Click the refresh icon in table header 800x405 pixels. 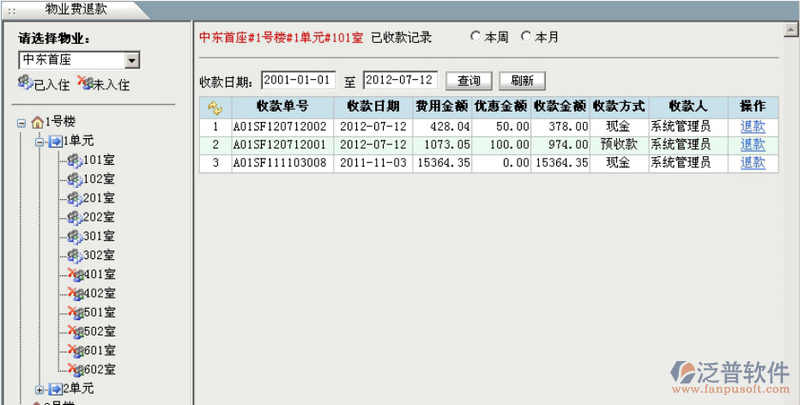215,107
